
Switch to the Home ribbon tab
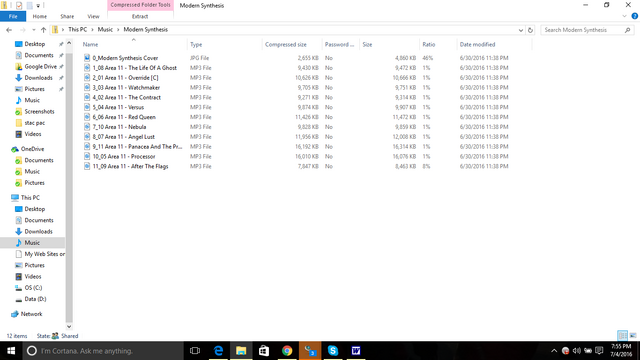pos(40,16)
